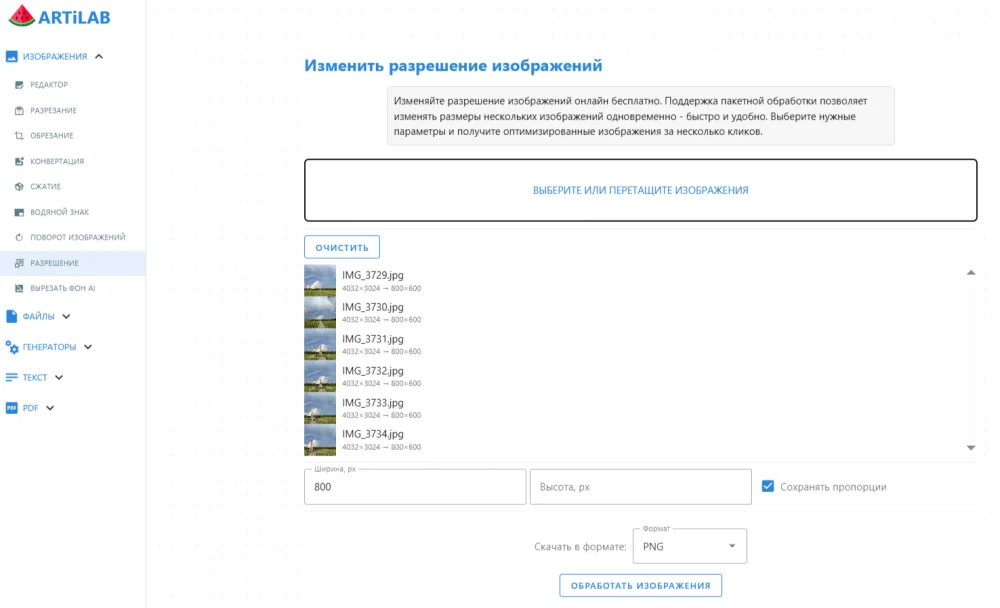Click the Водяной знак icon
Viewport: 1000px width, 608px height.
[19, 212]
